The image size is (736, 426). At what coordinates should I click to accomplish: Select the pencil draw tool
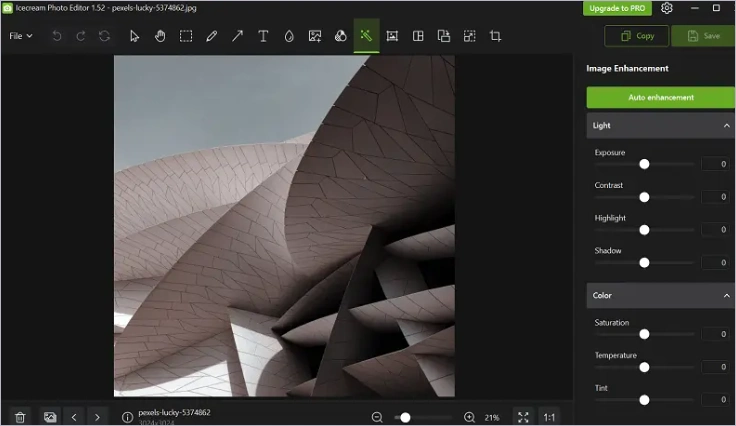211,36
